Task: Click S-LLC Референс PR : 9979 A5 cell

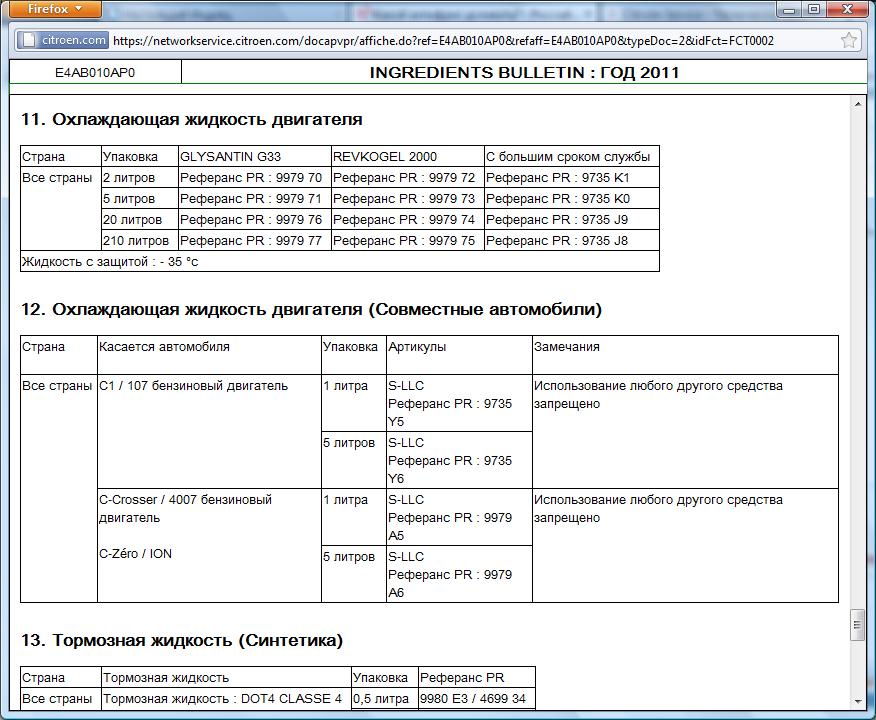Action: (x=459, y=517)
